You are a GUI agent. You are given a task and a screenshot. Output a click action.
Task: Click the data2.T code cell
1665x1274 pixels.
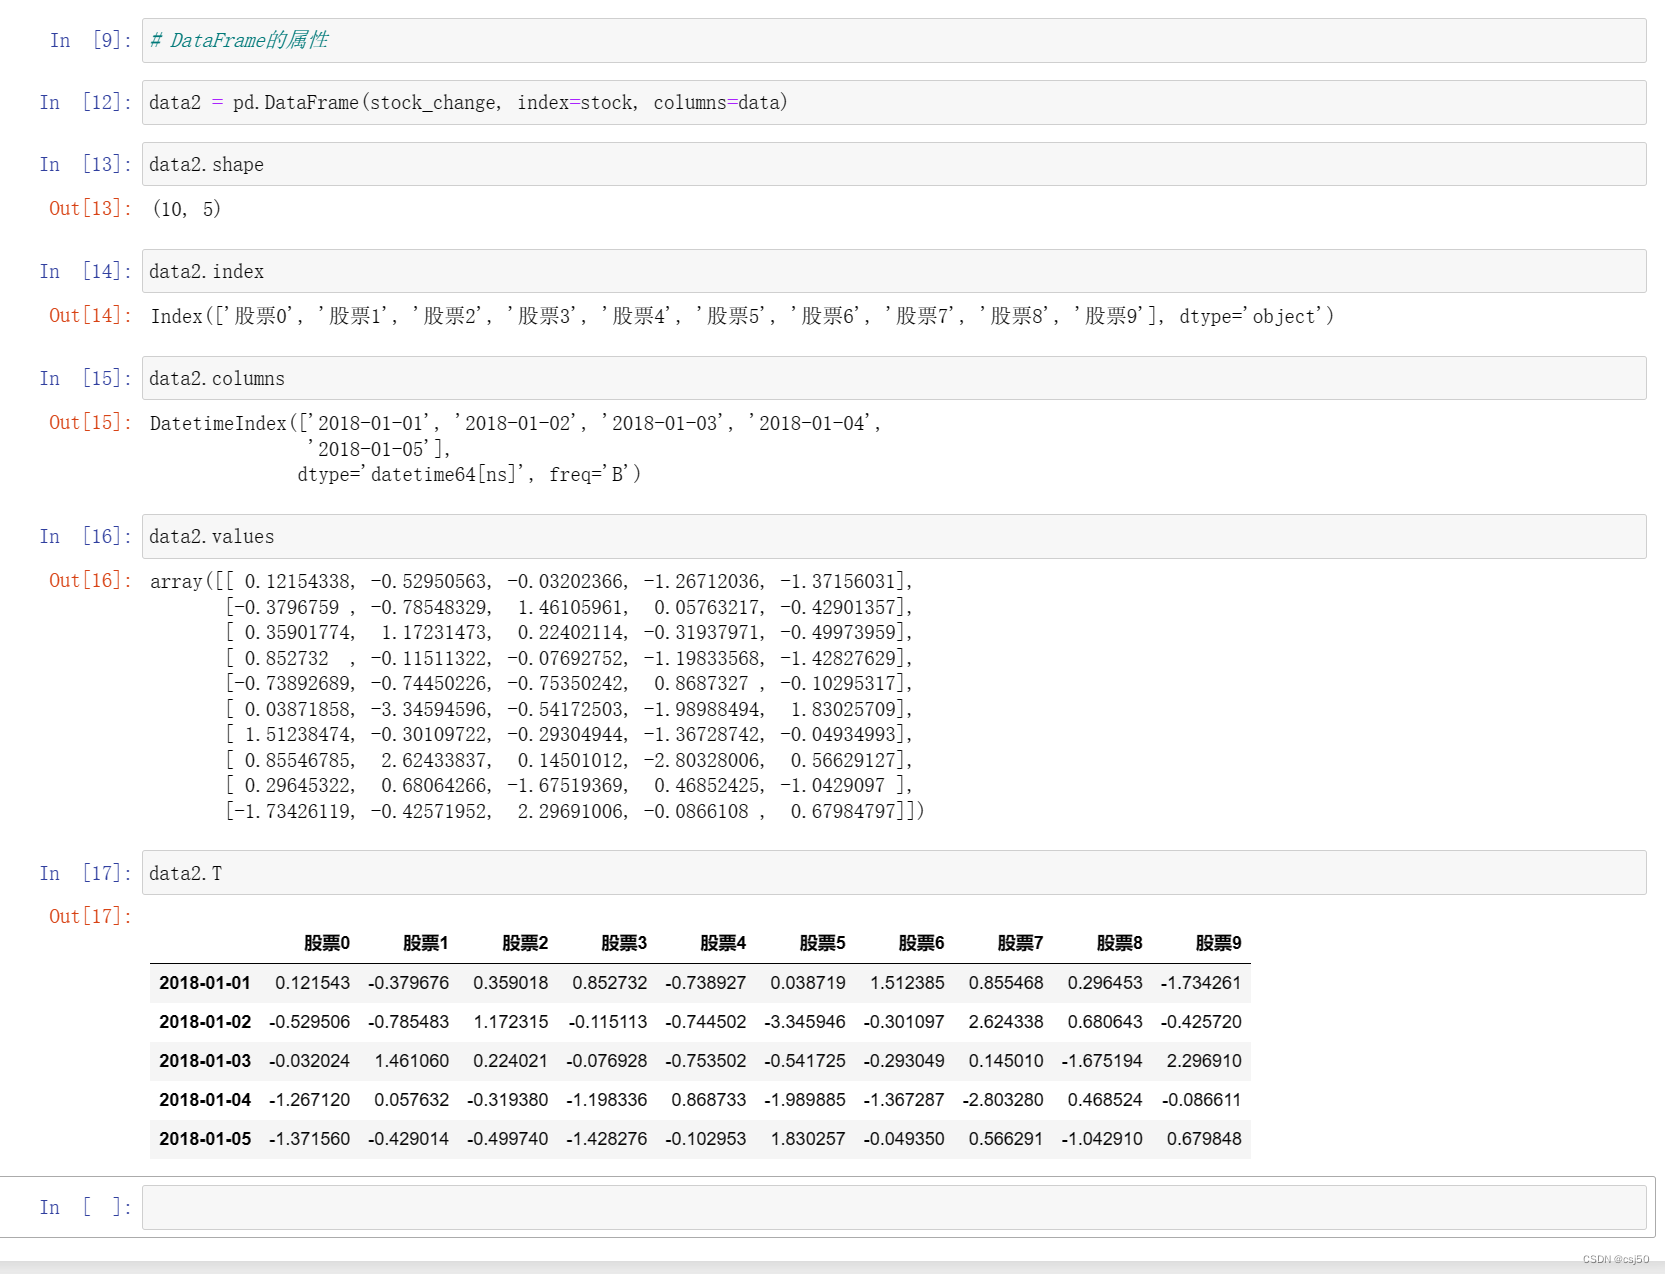point(894,873)
